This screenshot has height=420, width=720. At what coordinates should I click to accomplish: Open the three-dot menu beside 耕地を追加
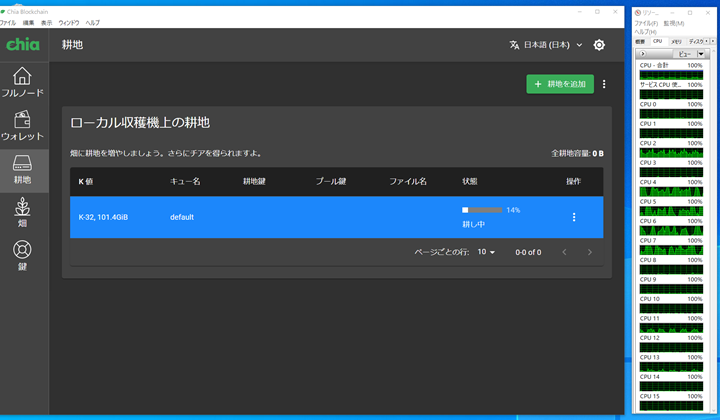pyautogui.click(x=604, y=84)
